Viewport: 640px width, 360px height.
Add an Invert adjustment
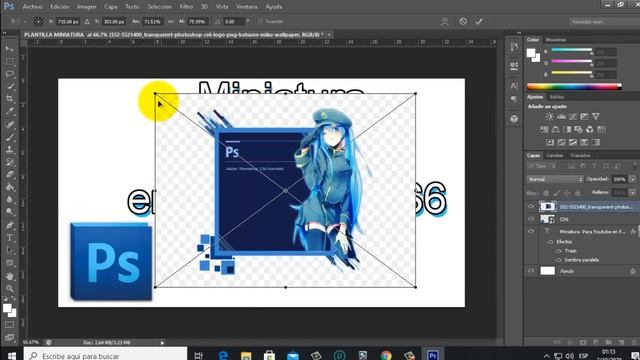point(550,142)
